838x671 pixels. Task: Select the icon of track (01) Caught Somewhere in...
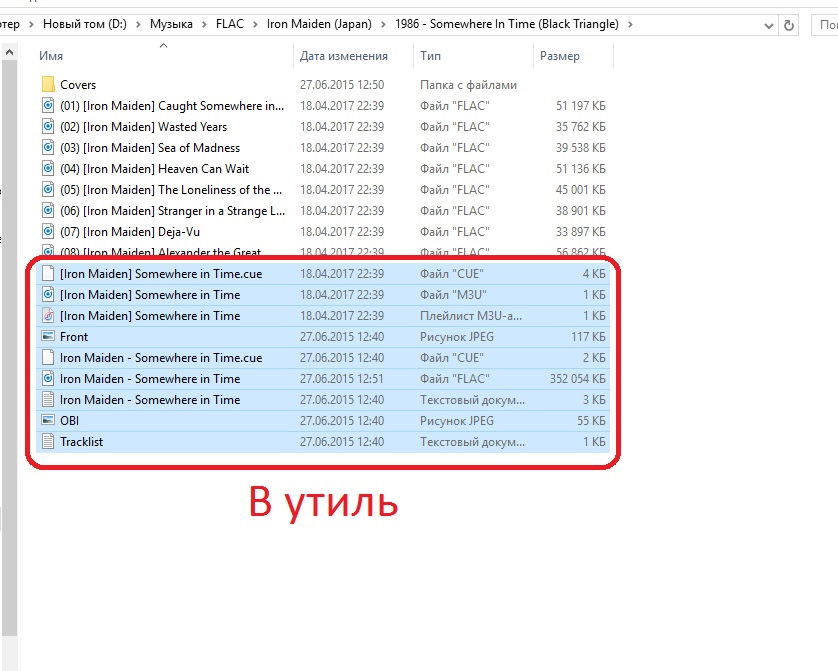tap(48, 105)
